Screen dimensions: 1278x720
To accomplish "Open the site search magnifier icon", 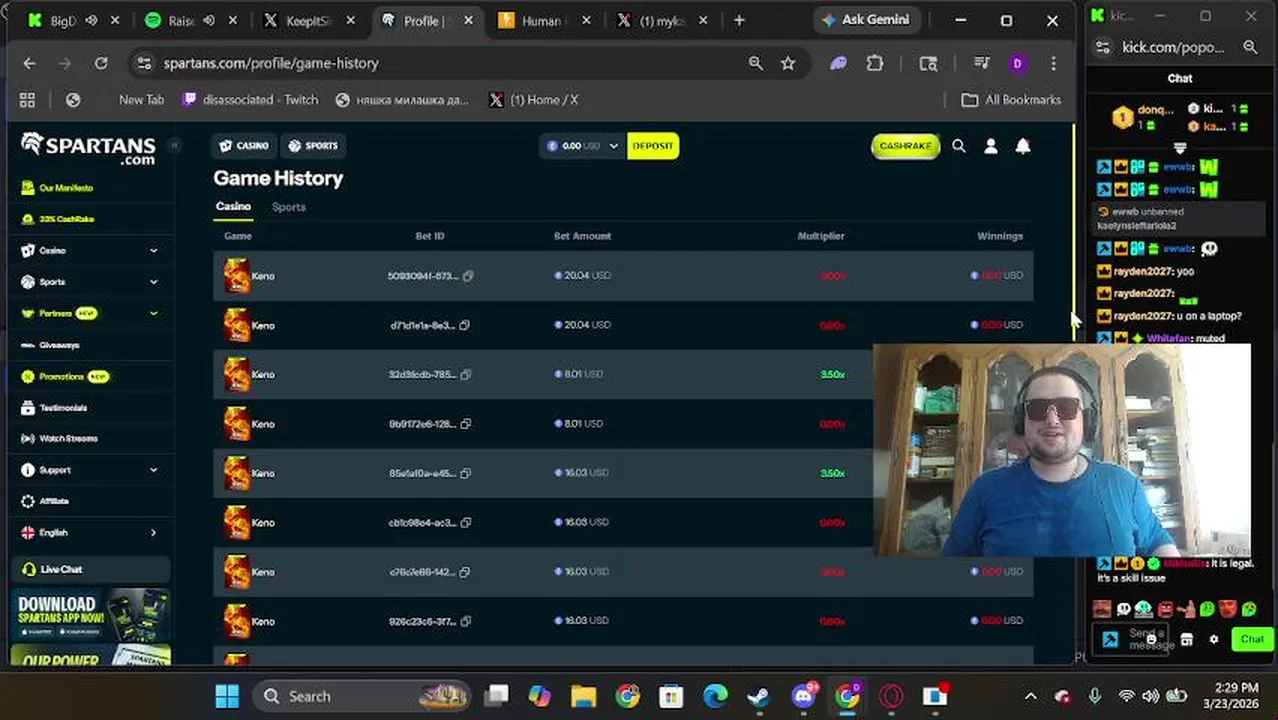I will point(958,146).
